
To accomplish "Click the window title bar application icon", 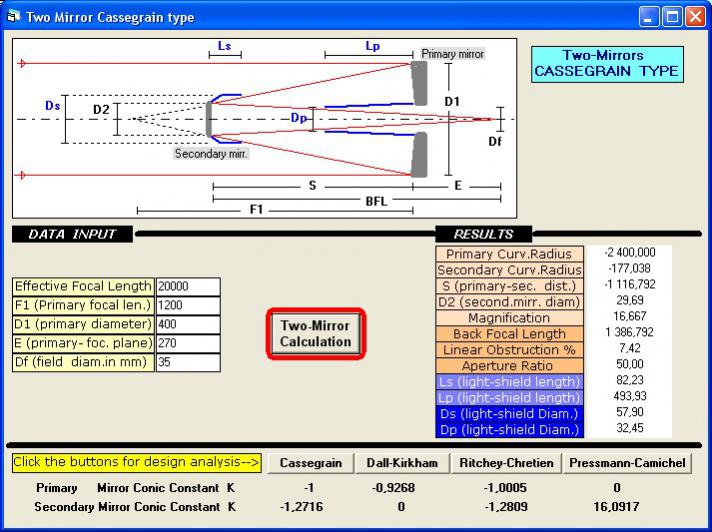I will tap(15, 16).
